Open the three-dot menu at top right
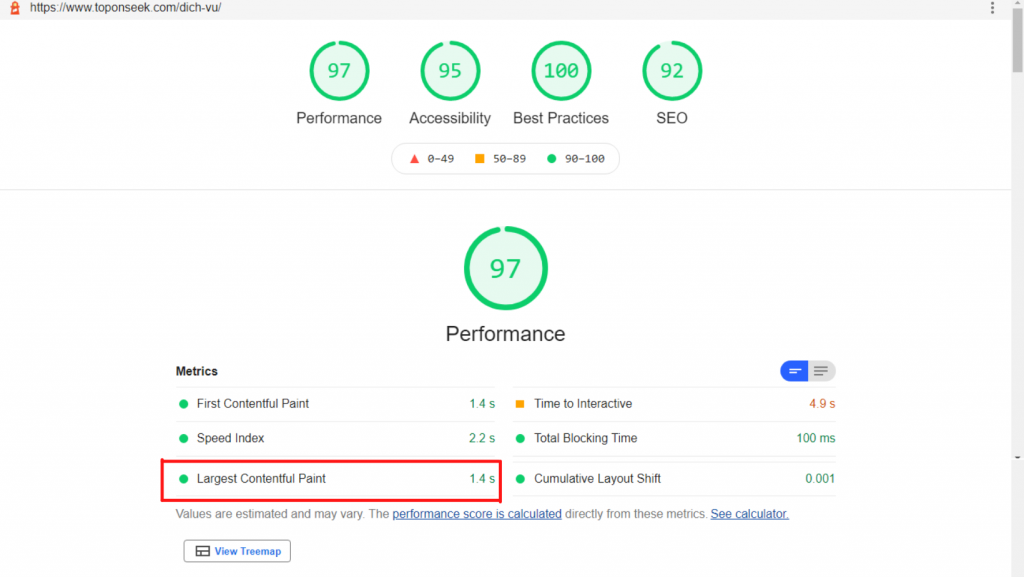This screenshot has width=1024, height=577. click(x=992, y=8)
